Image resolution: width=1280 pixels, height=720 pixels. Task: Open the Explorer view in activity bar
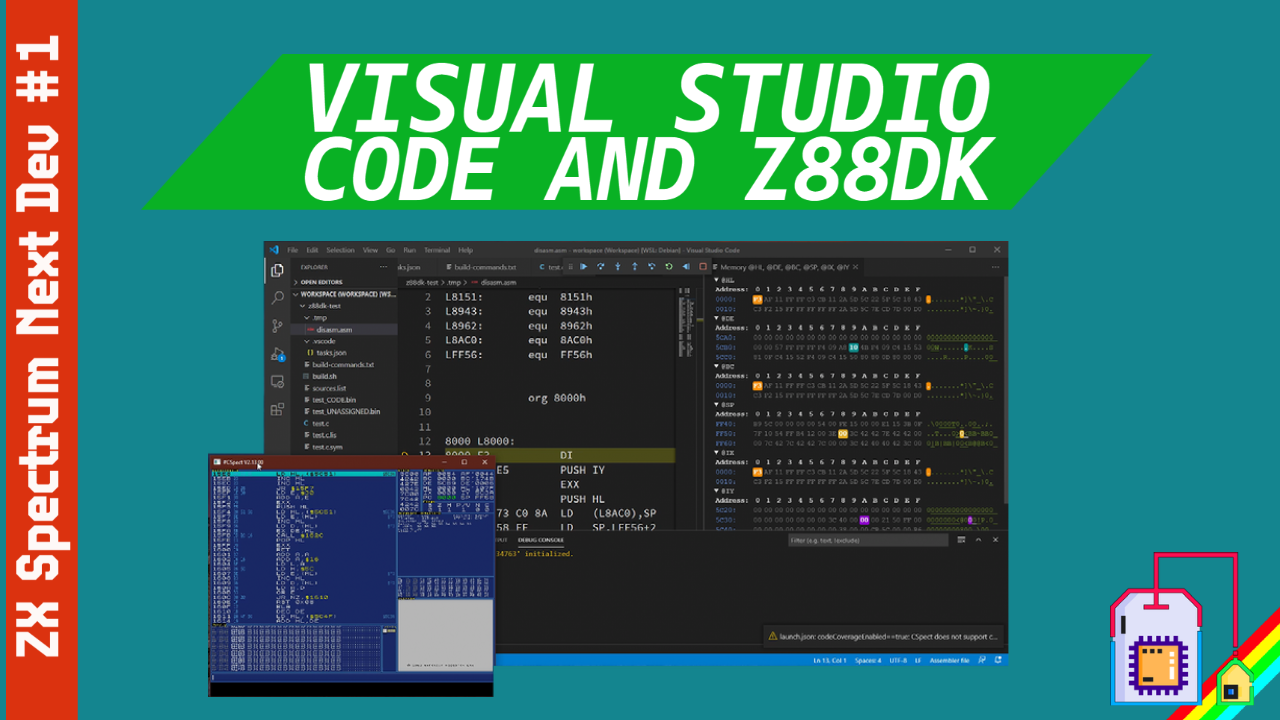tap(277, 270)
